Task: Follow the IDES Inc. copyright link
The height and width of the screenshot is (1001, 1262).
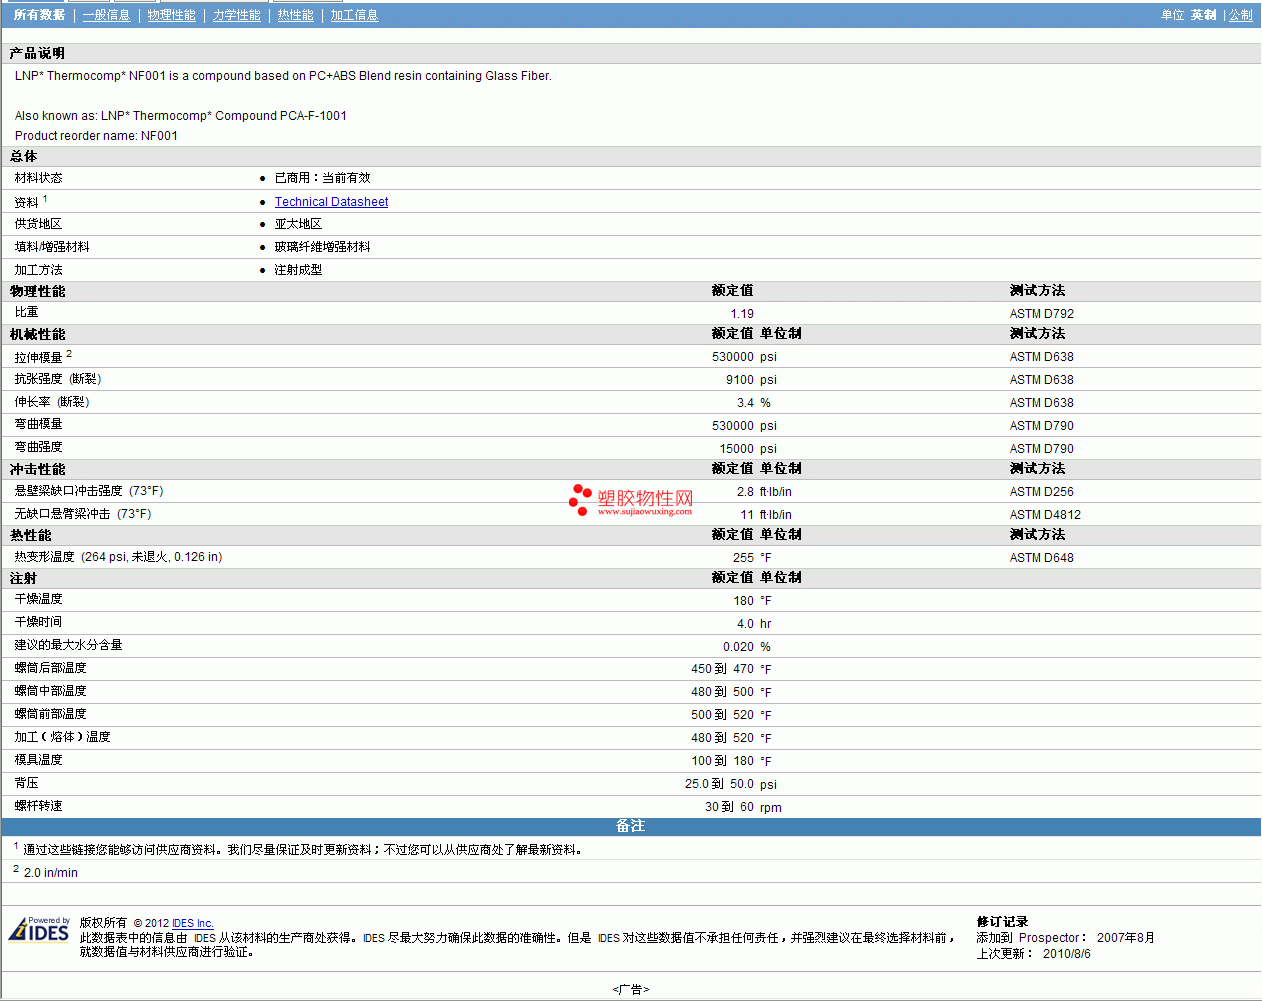Action: [192, 923]
